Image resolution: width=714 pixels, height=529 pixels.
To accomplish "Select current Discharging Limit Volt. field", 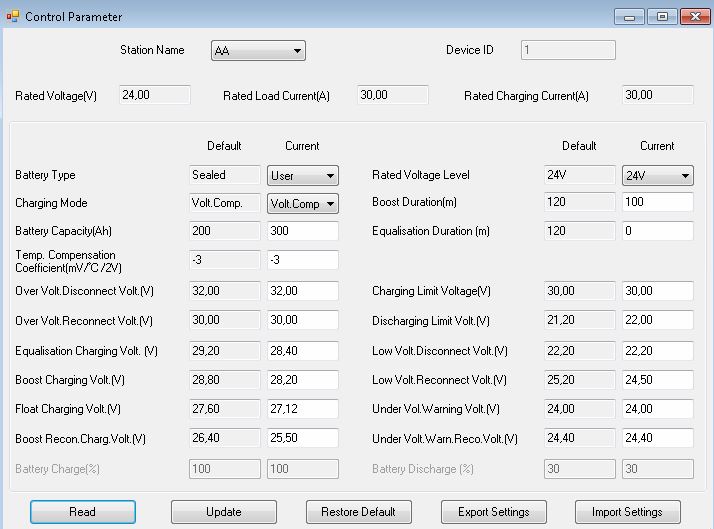I will [657, 321].
